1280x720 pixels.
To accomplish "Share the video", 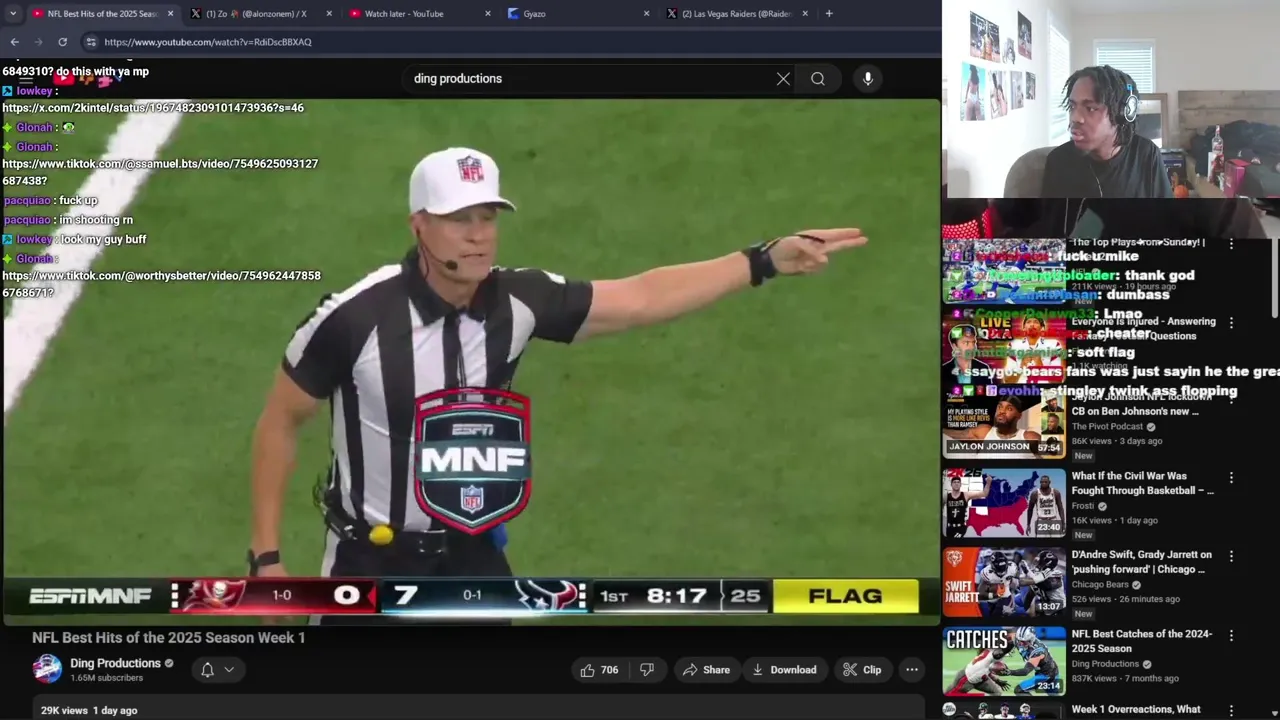I will [x=706, y=670].
